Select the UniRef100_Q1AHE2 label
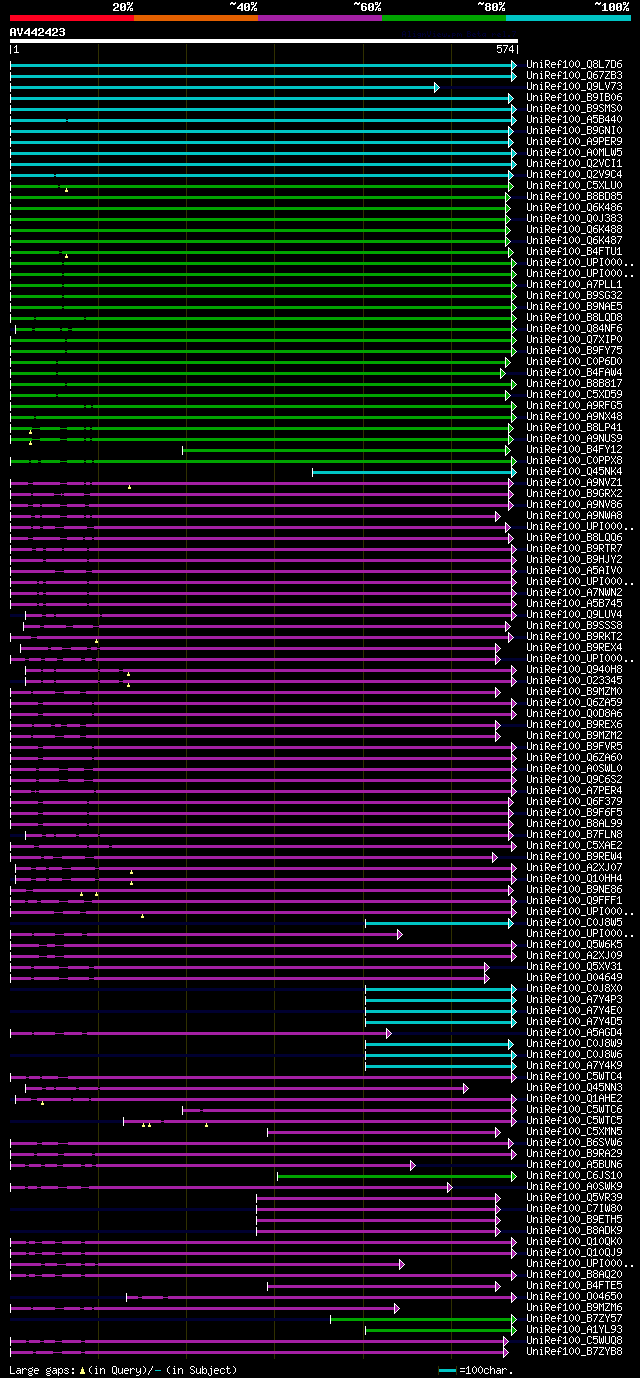The width and height of the screenshot is (640, 1378). pyautogui.click(x=574, y=1099)
